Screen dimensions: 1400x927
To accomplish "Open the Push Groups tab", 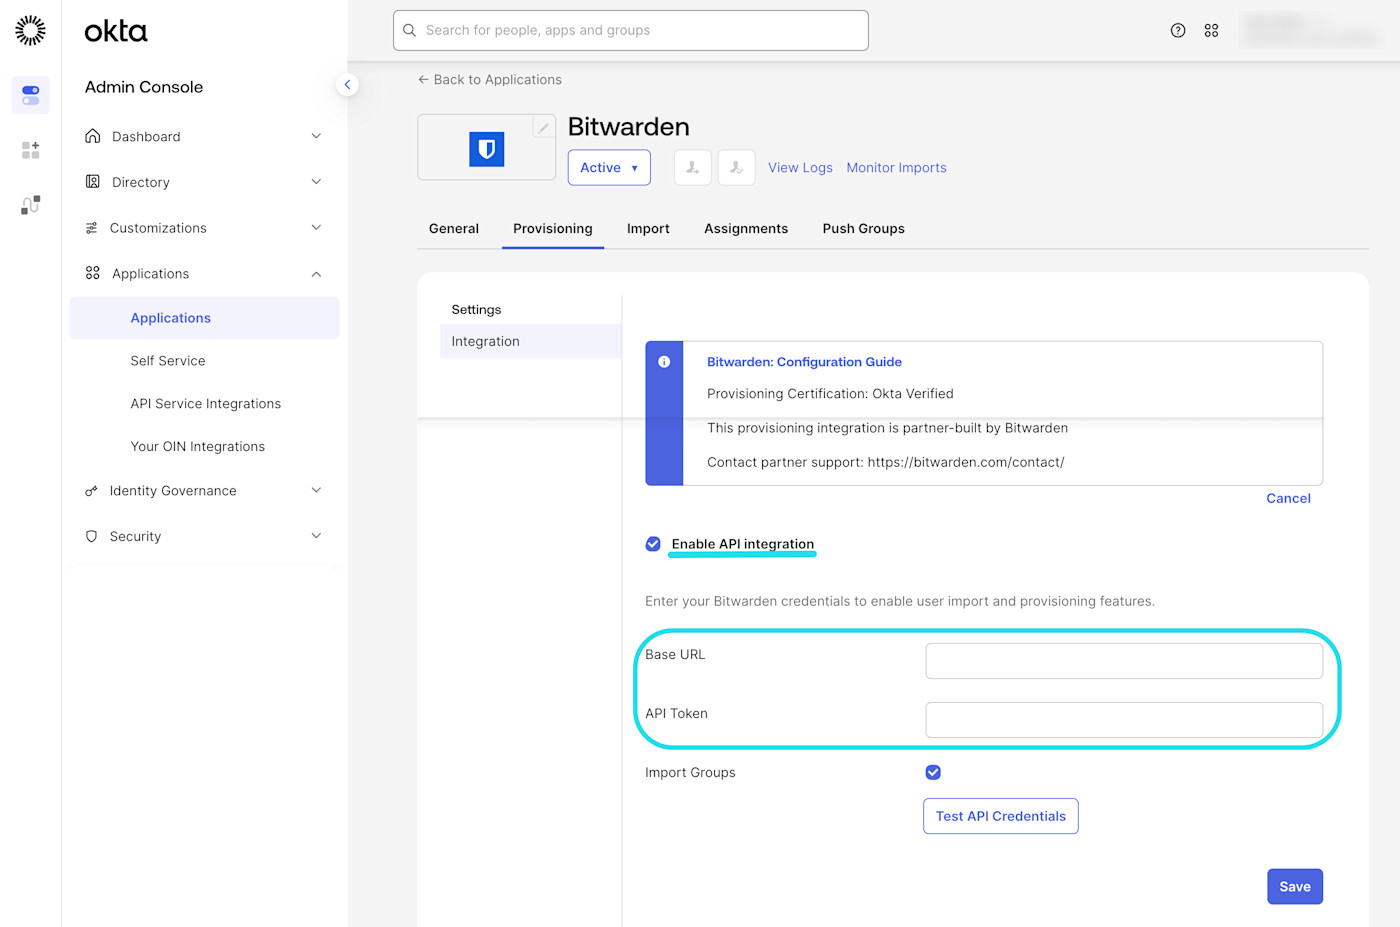I will coord(864,229).
